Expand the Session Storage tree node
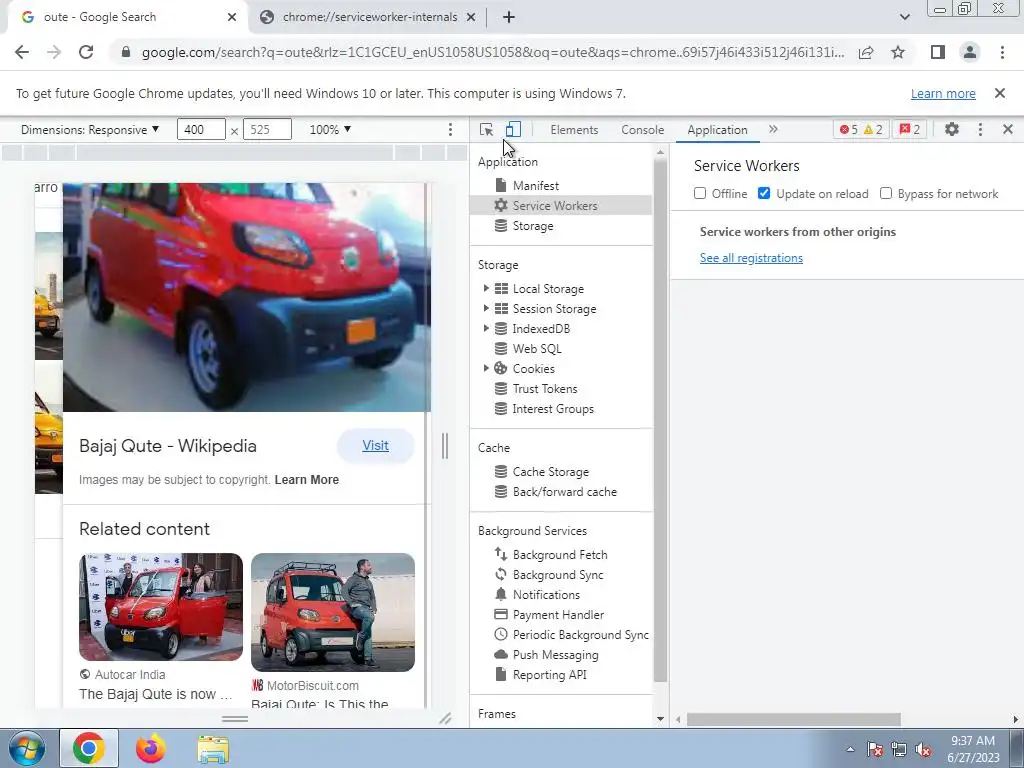Viewport: 1024px width, 768px height. (486, 308)
